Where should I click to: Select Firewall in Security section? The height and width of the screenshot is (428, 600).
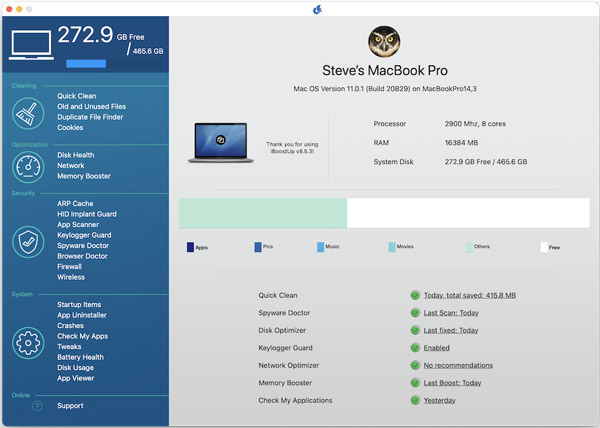coord(69,267)
